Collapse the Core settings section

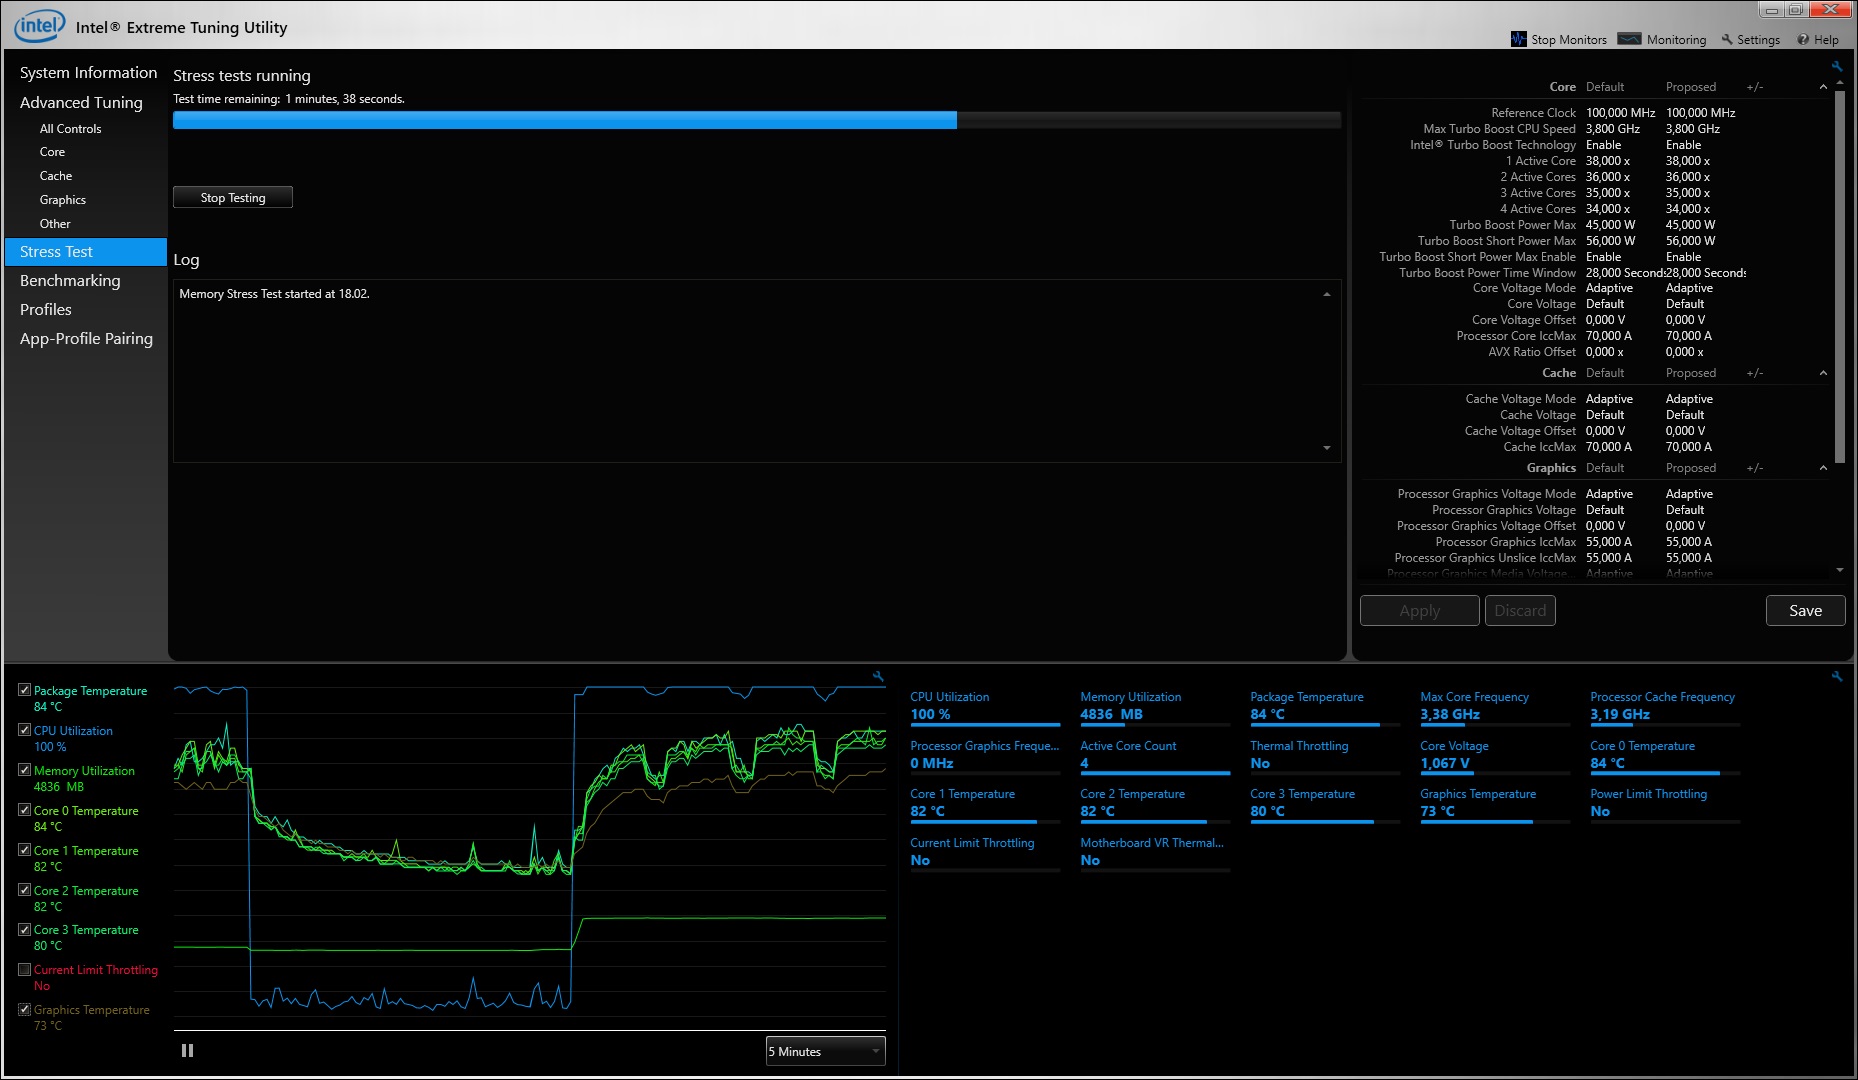[x=1823, y=87]
